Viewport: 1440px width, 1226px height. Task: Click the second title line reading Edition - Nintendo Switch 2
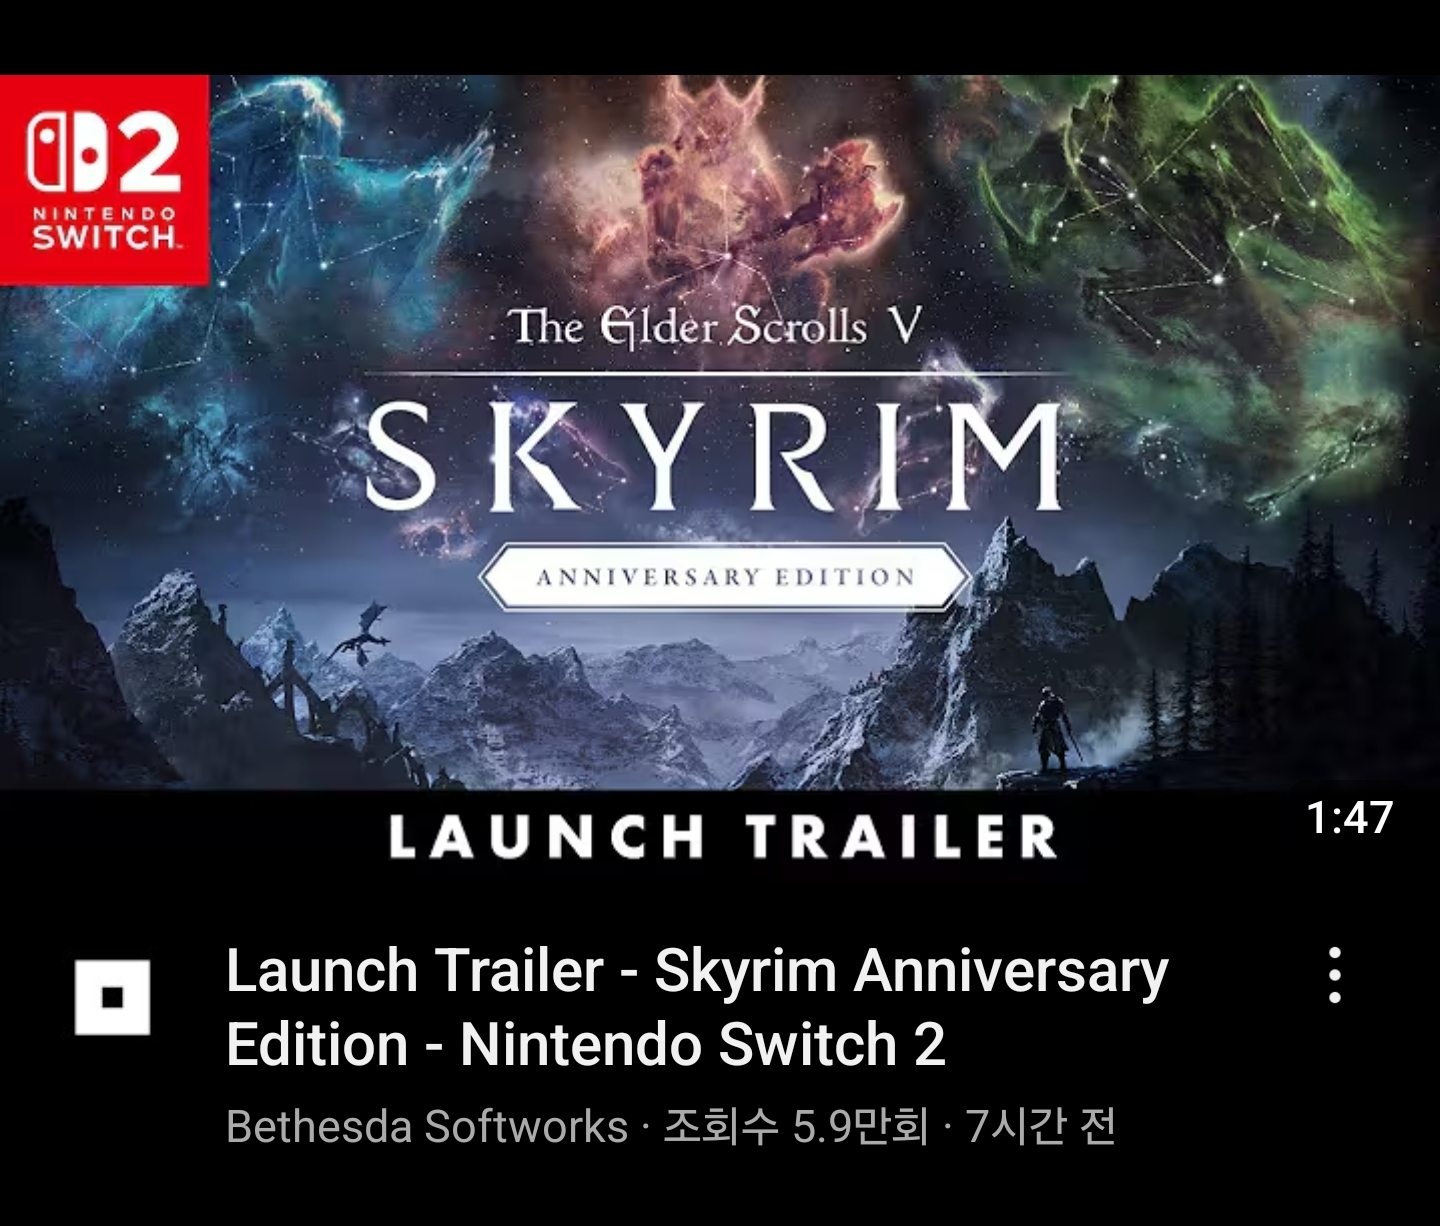click(586, 1045)
